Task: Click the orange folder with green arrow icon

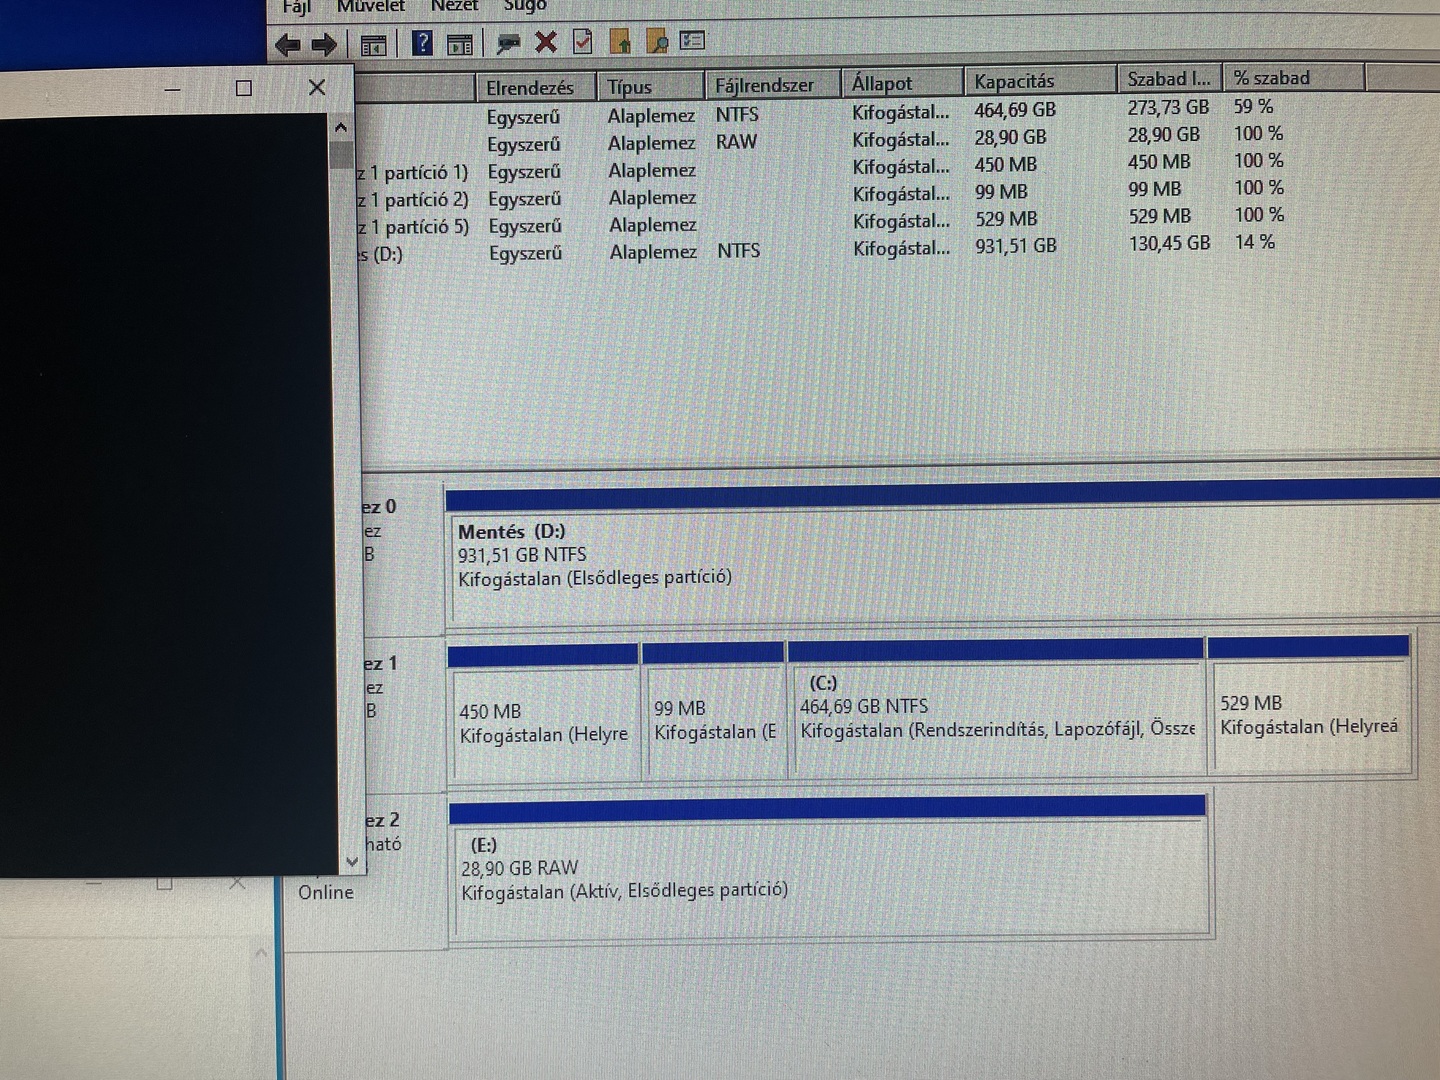Action: pos(620,41)
